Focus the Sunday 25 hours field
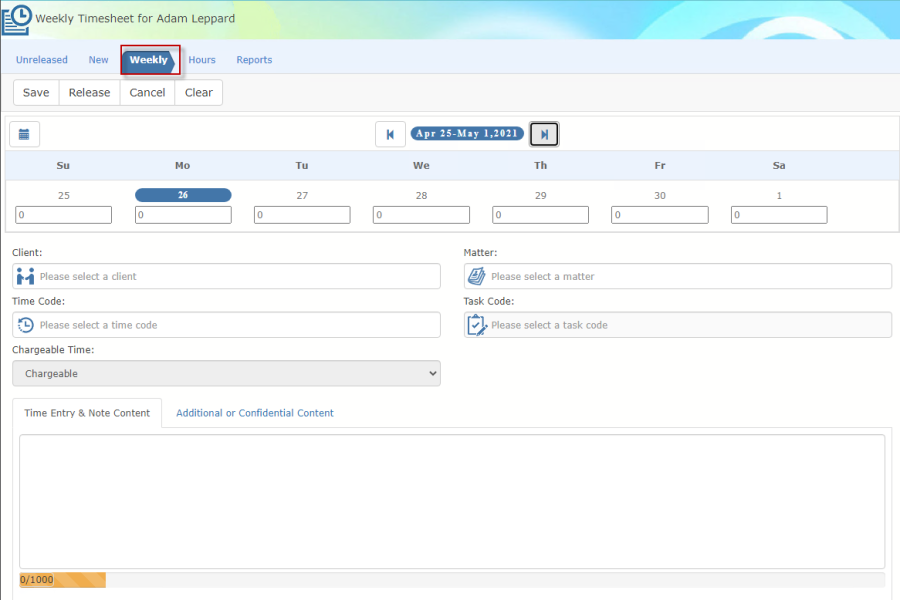The image size is (900, 600). pos(64,215)
